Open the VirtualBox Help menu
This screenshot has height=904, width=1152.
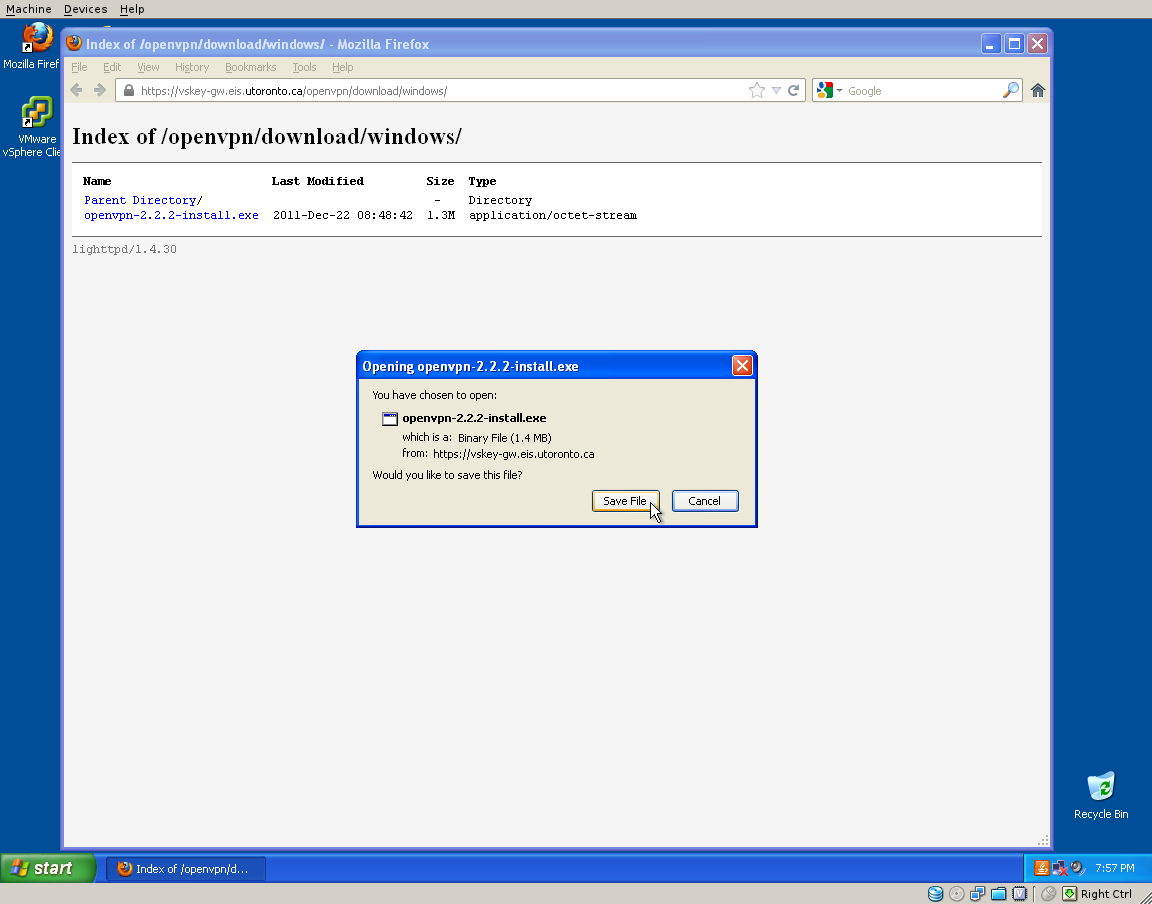pyautogui.click(x=132, y=9)
